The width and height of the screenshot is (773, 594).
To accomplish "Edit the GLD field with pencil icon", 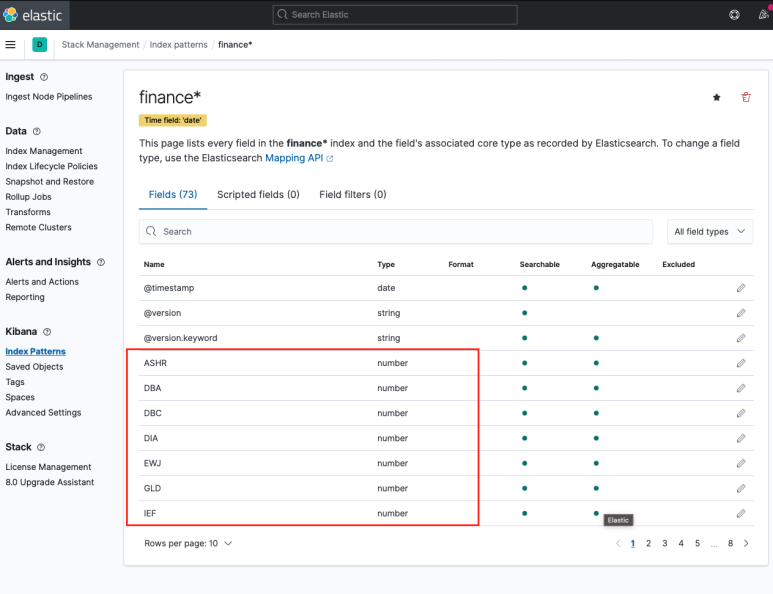I will (741, 489).
